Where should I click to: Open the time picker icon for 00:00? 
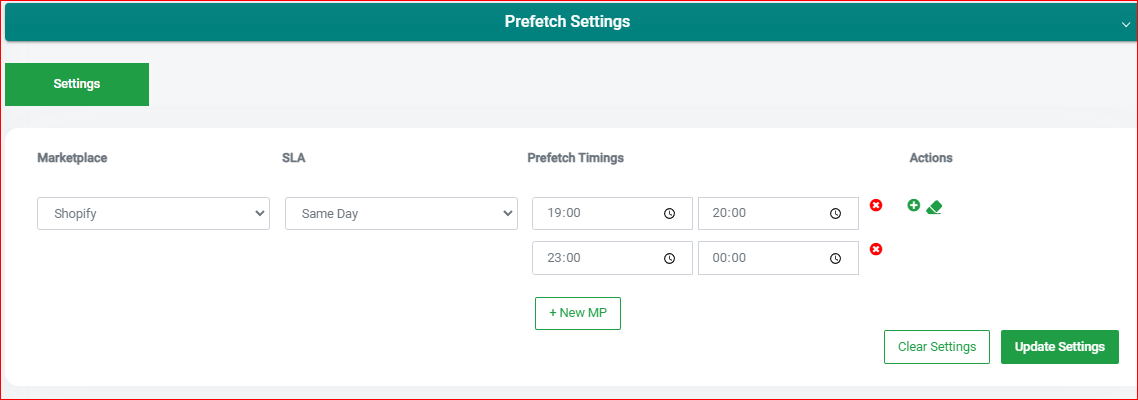(835, 258)
